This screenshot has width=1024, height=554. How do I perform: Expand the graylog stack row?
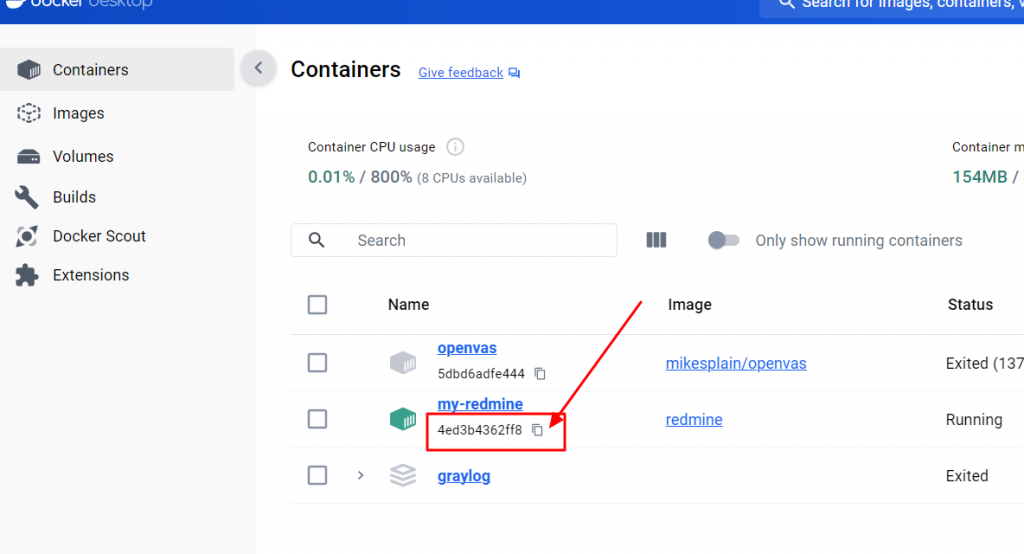coord(360,475)
